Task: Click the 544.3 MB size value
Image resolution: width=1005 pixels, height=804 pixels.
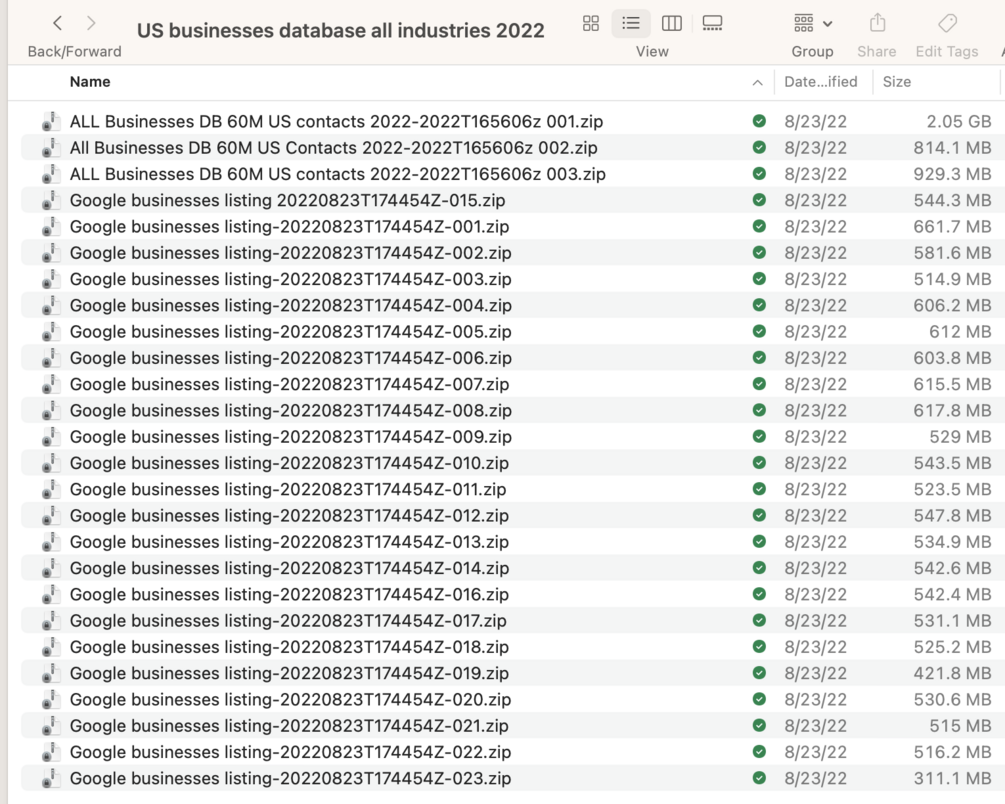Action: pyautogui.click(x=952, y=201)
